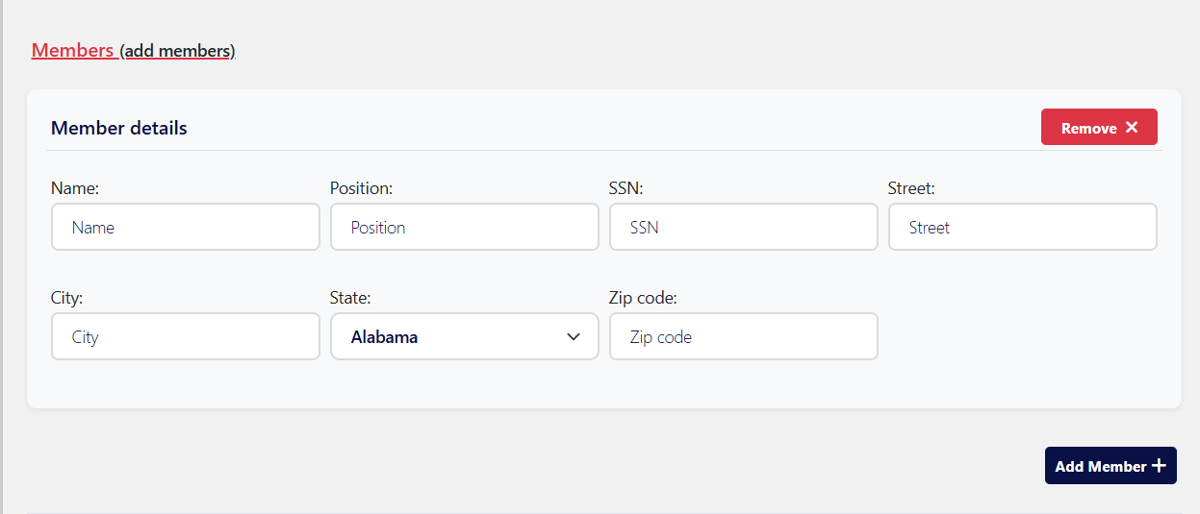Select the City input field
This screenshot has width=1200, height=514.
click(x=185, y=337)
